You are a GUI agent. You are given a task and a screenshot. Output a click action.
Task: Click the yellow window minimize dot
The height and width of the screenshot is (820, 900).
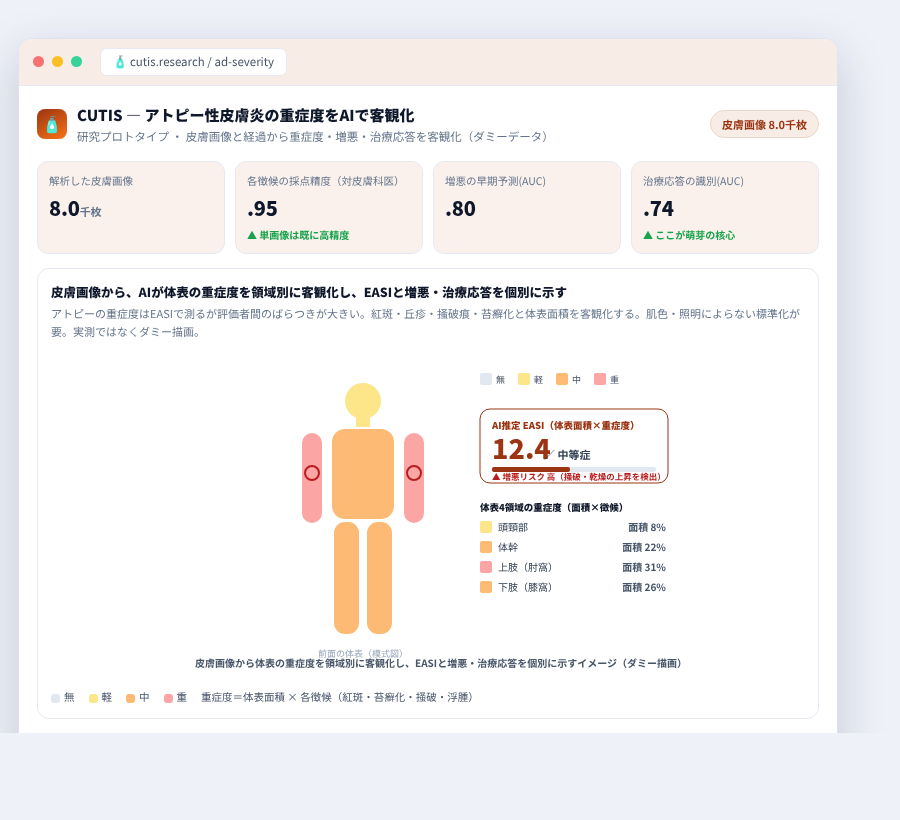click(57, 61)
